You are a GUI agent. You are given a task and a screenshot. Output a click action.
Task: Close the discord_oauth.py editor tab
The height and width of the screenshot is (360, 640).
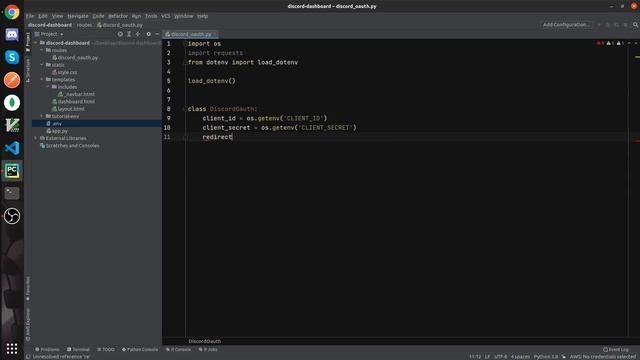coord(215,34)
